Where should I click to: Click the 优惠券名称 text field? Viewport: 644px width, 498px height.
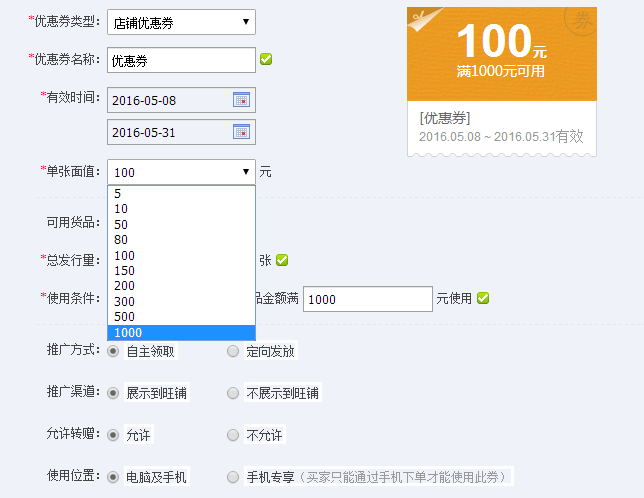[x=181, y=60]
